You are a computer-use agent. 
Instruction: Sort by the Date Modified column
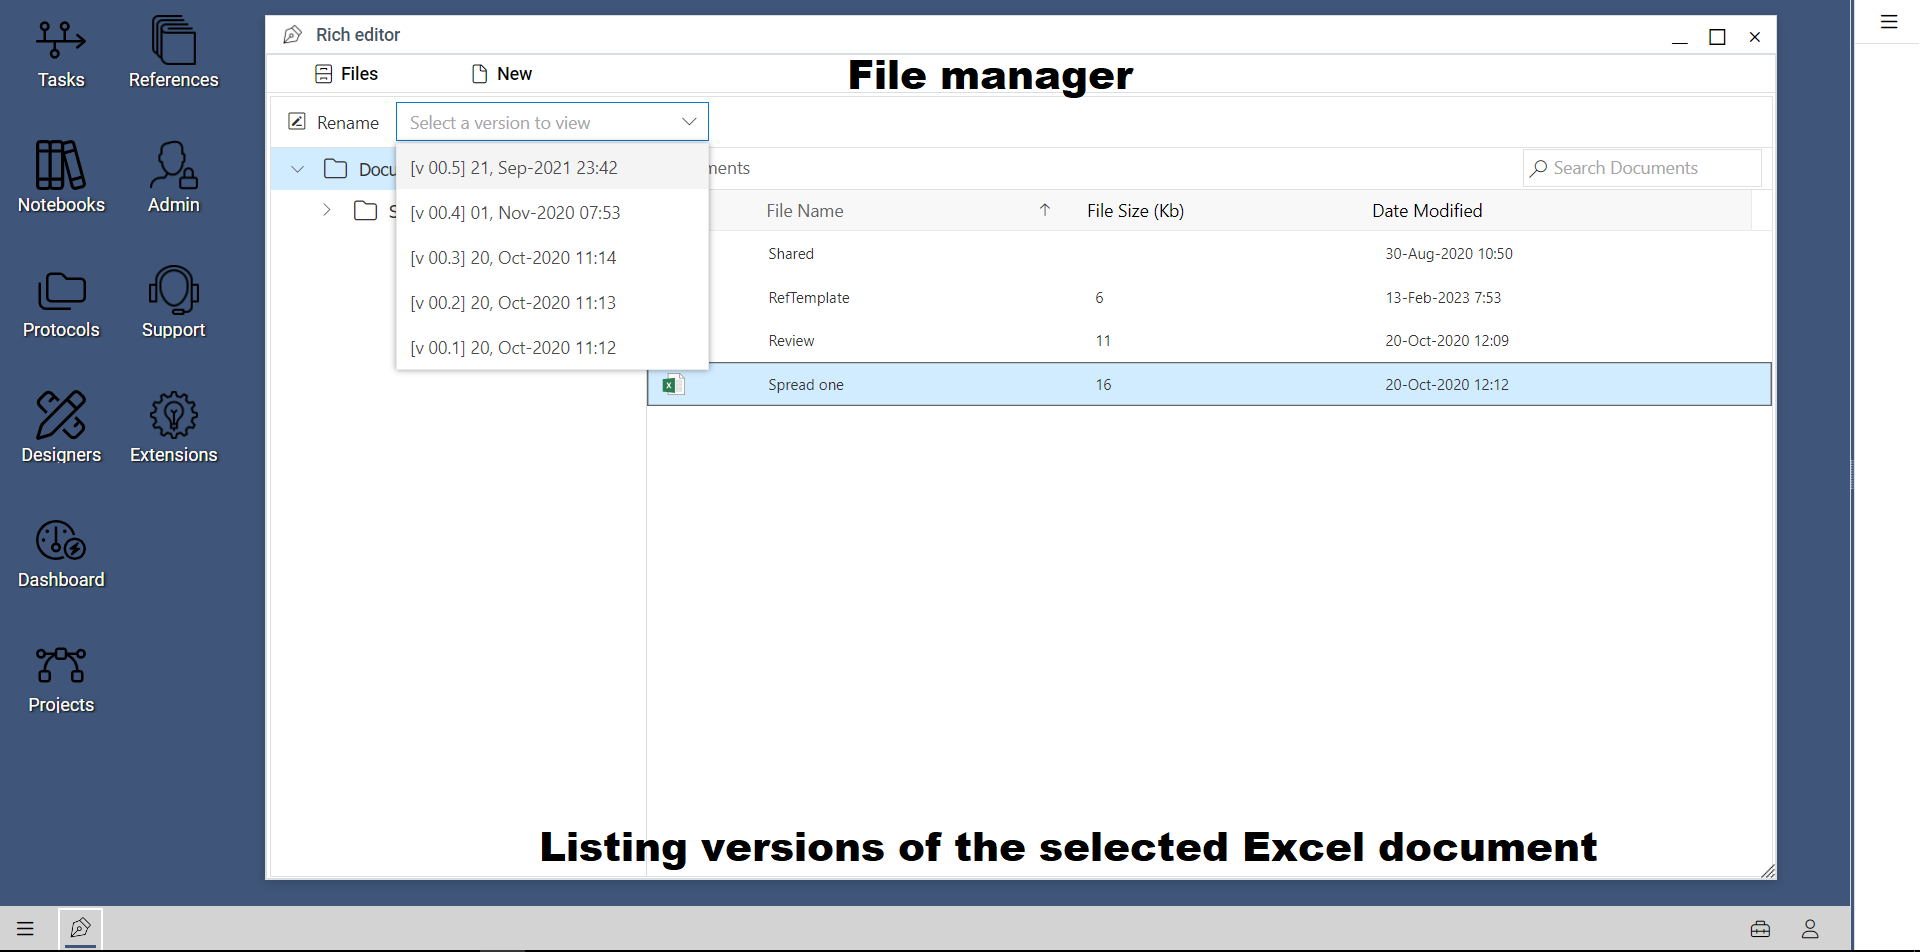click(x=1427, y=211)
